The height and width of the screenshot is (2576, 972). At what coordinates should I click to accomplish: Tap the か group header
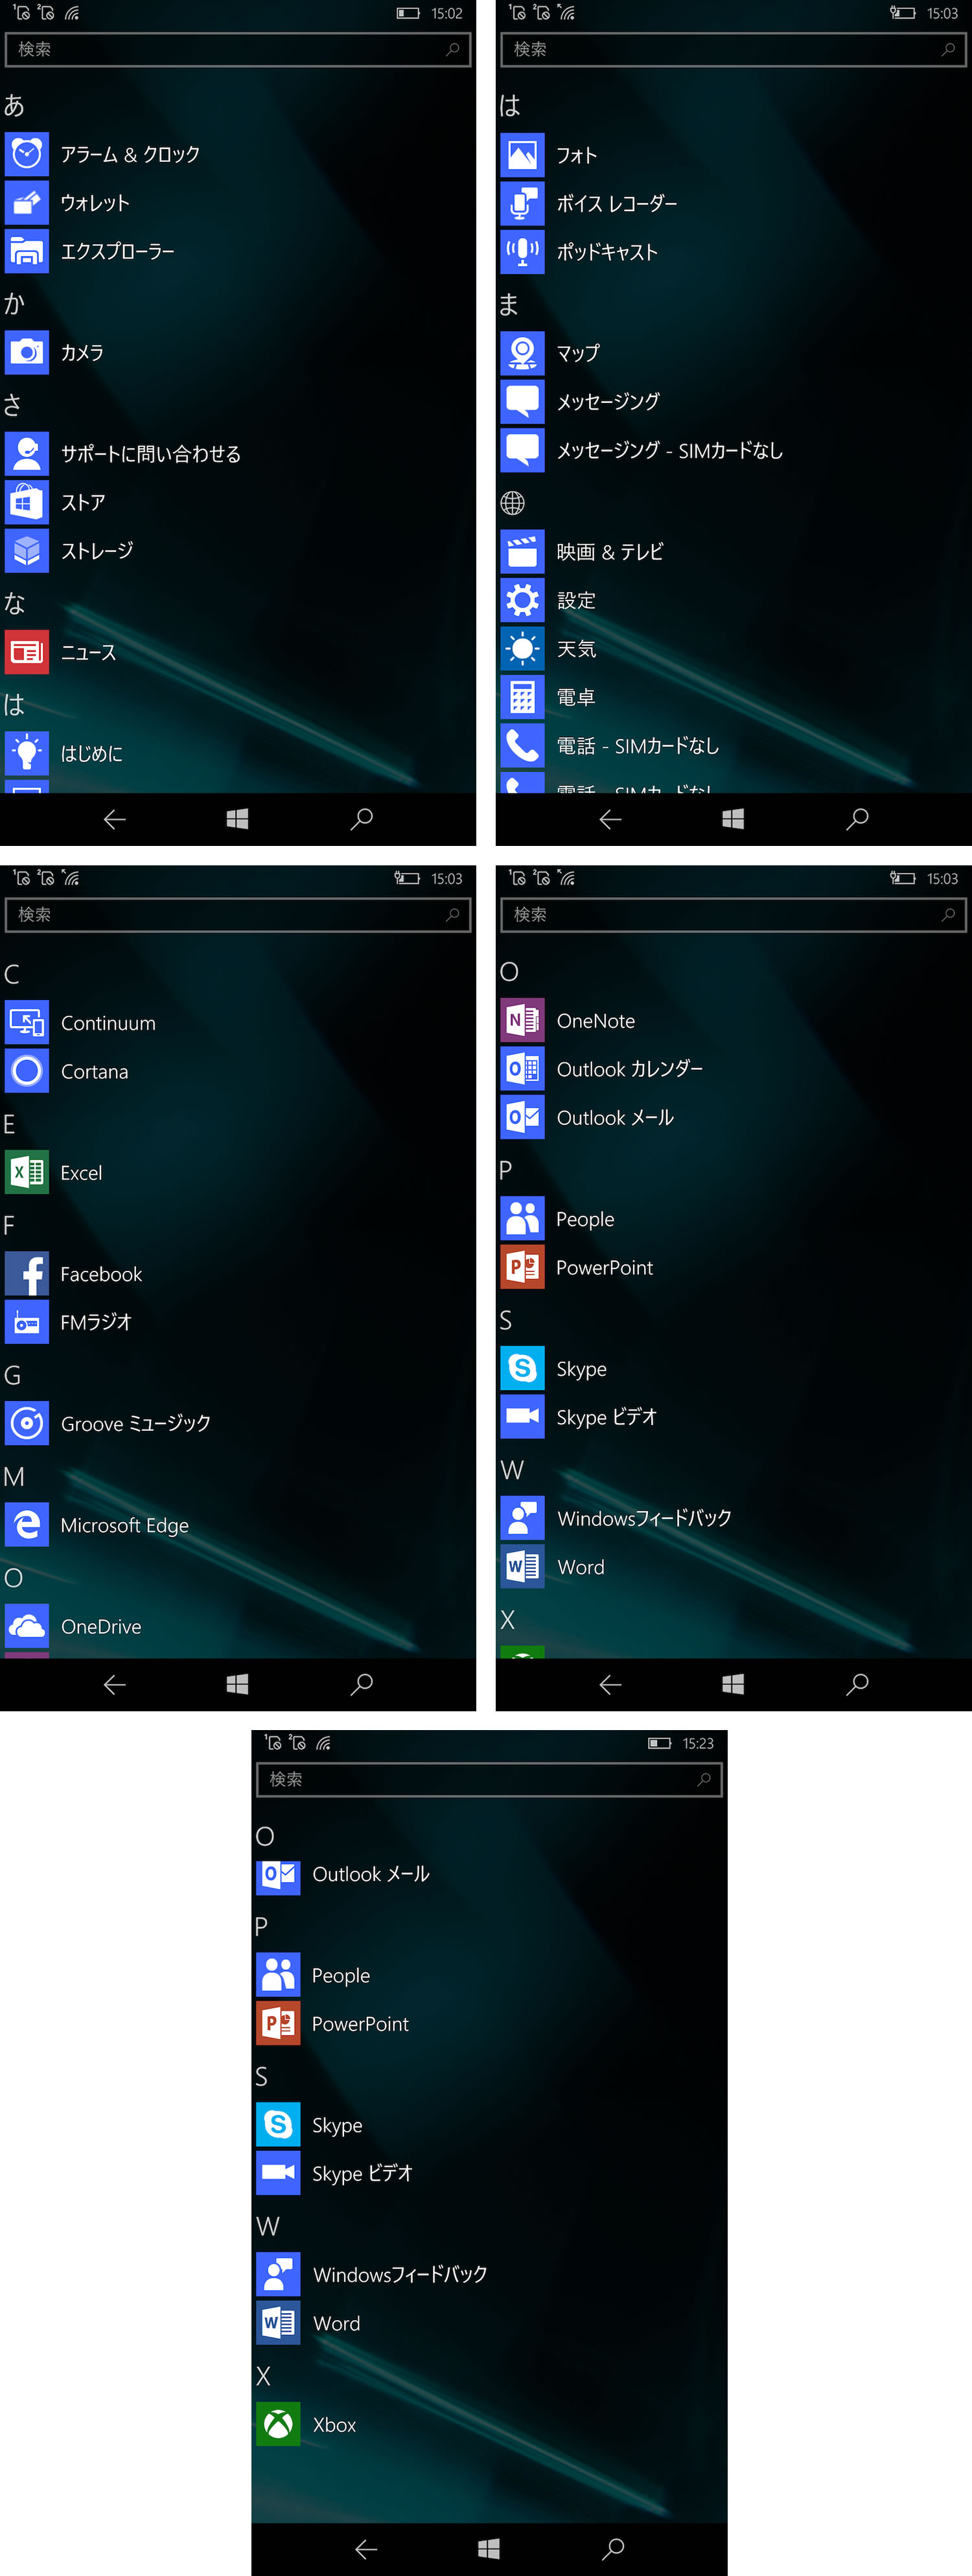click(14, 304)
